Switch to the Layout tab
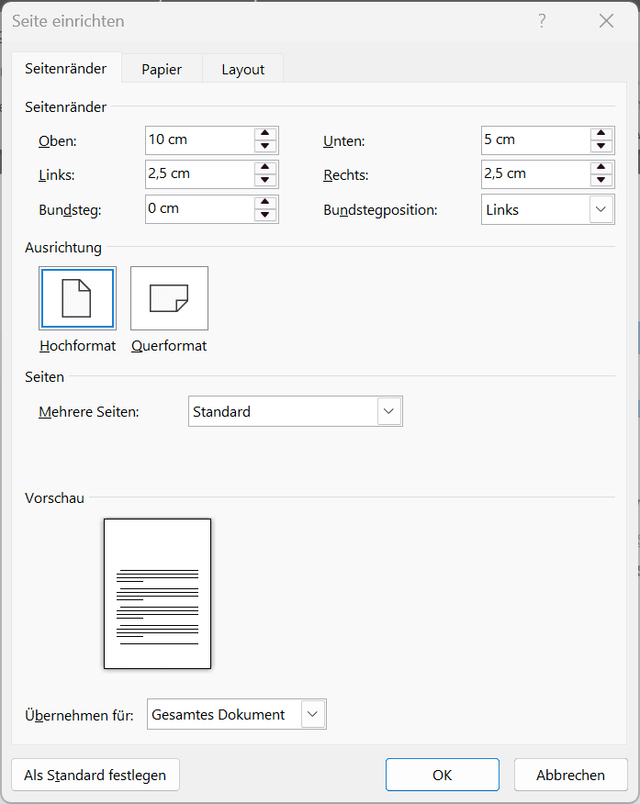640x804 pixels. click(x=243, y=69)
